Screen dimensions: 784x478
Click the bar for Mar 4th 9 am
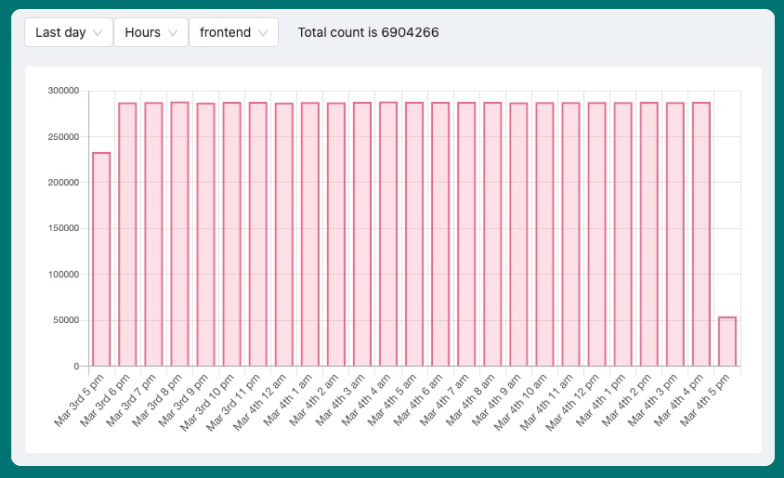pyautogui.click(x=518, y=234)
